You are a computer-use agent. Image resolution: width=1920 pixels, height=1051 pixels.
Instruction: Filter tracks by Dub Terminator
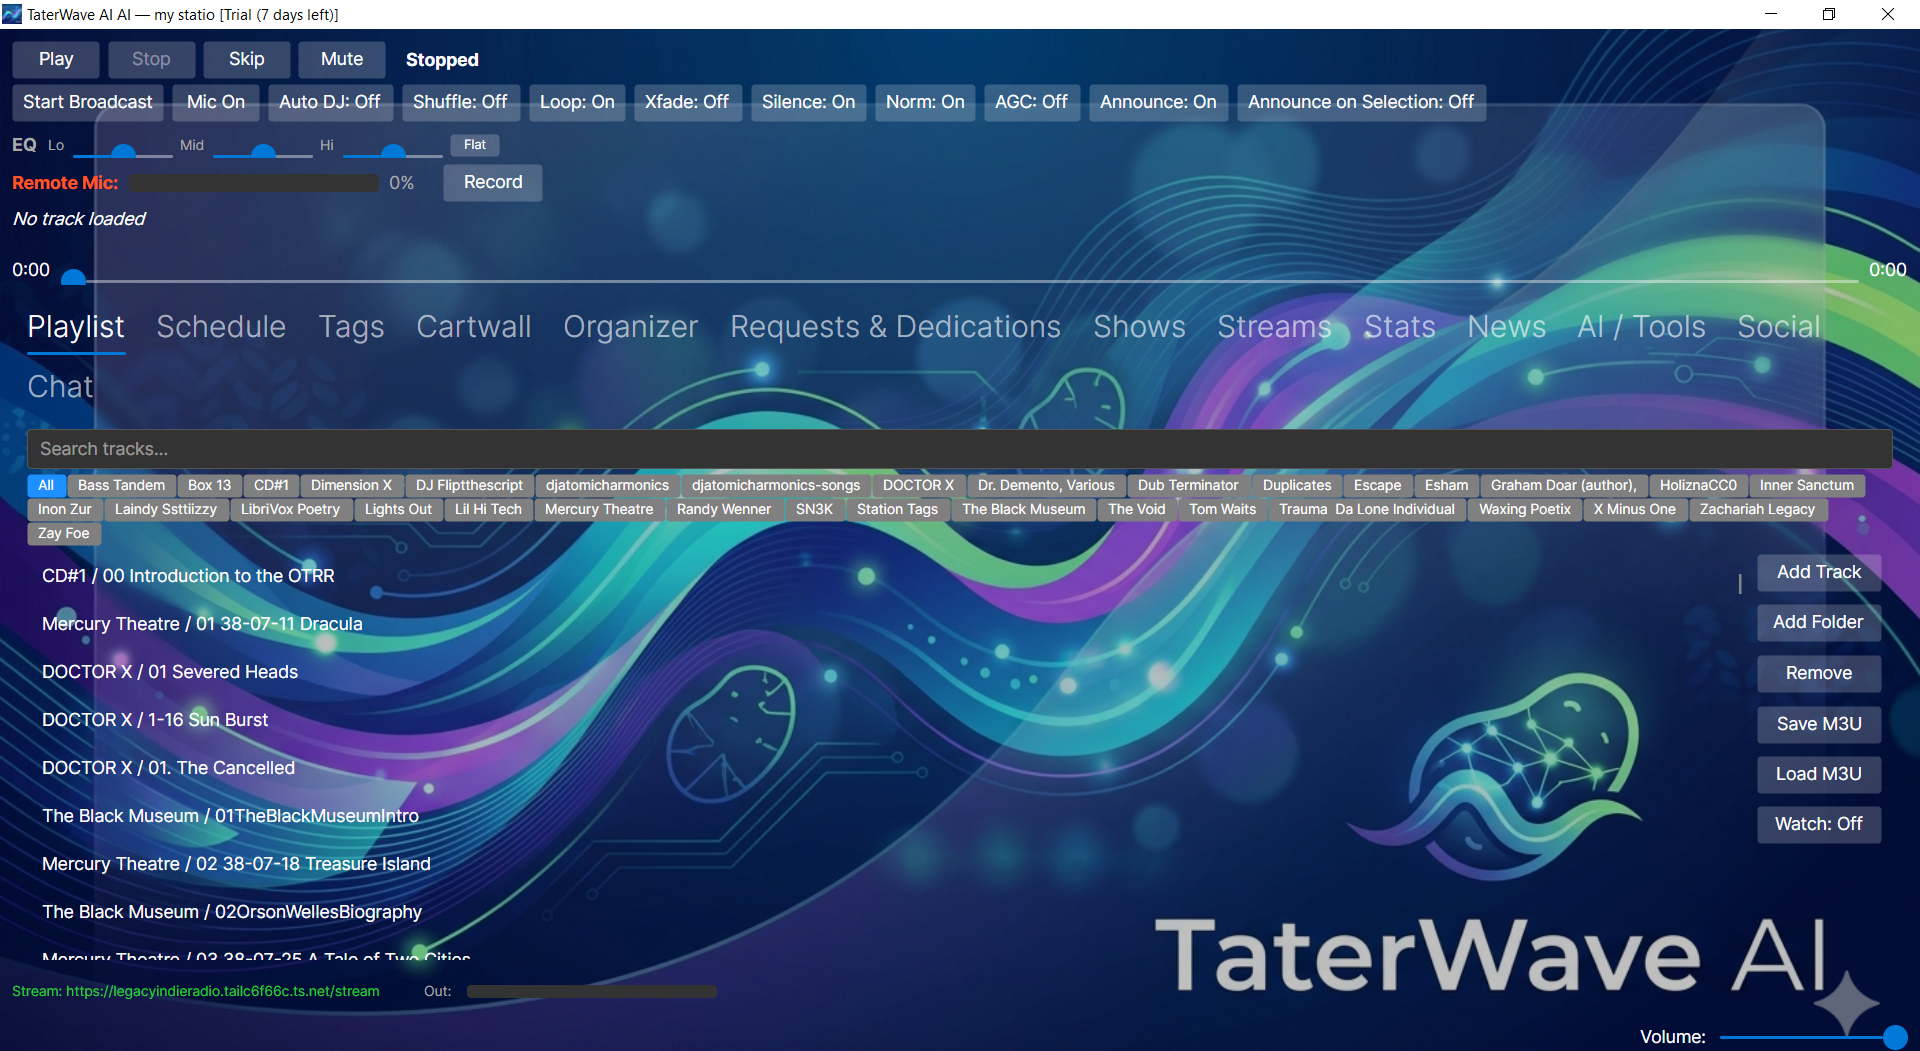coord(1187,485)
